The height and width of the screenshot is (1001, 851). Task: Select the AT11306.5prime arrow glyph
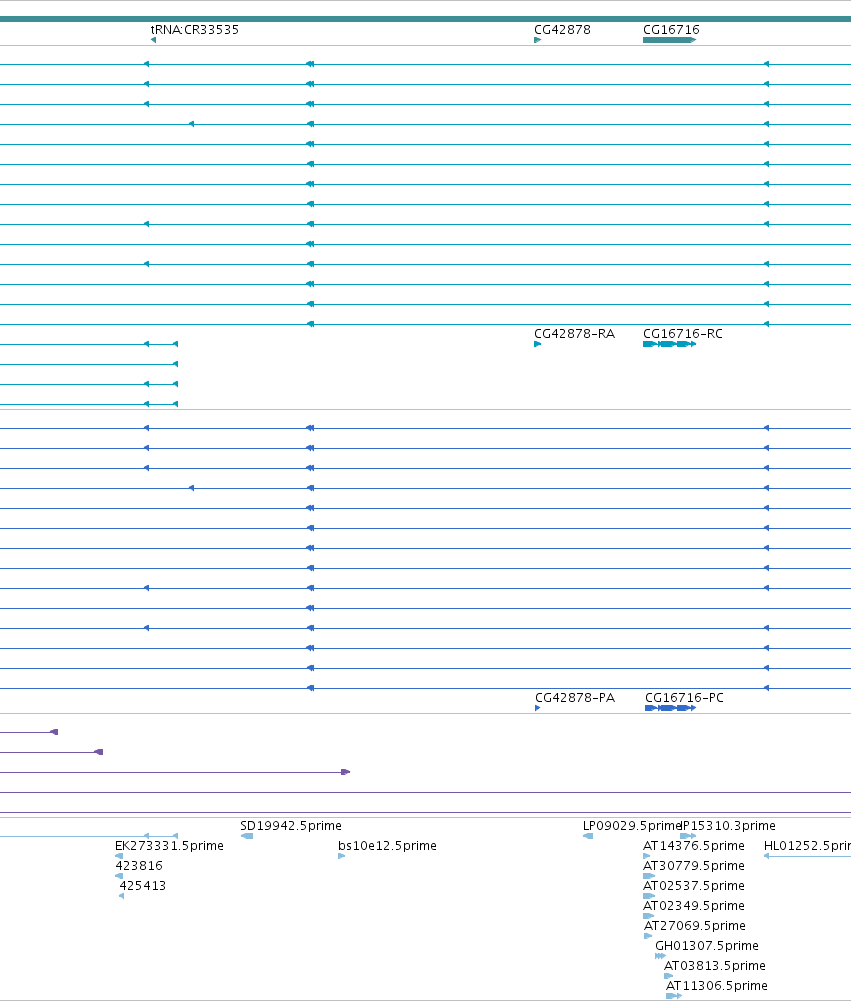674,996
